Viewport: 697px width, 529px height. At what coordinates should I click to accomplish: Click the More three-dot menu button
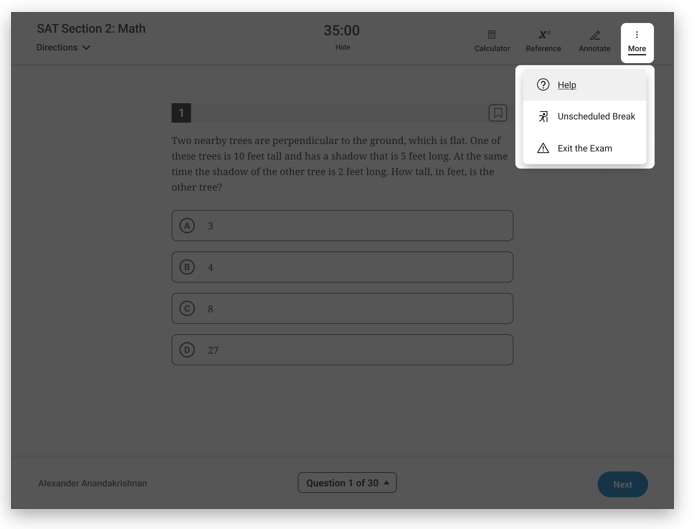[x=637, y=43]
